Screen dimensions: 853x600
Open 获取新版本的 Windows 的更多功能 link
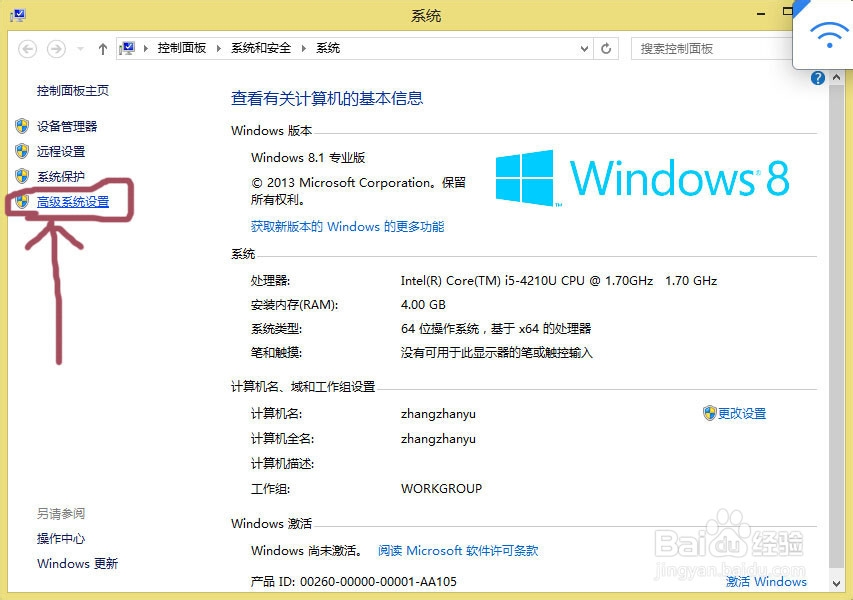tap(348, 227)
